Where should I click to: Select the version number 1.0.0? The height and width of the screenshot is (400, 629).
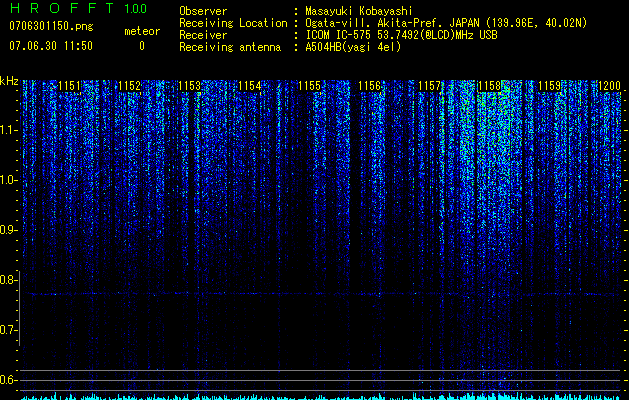click(x=136, y=9)
